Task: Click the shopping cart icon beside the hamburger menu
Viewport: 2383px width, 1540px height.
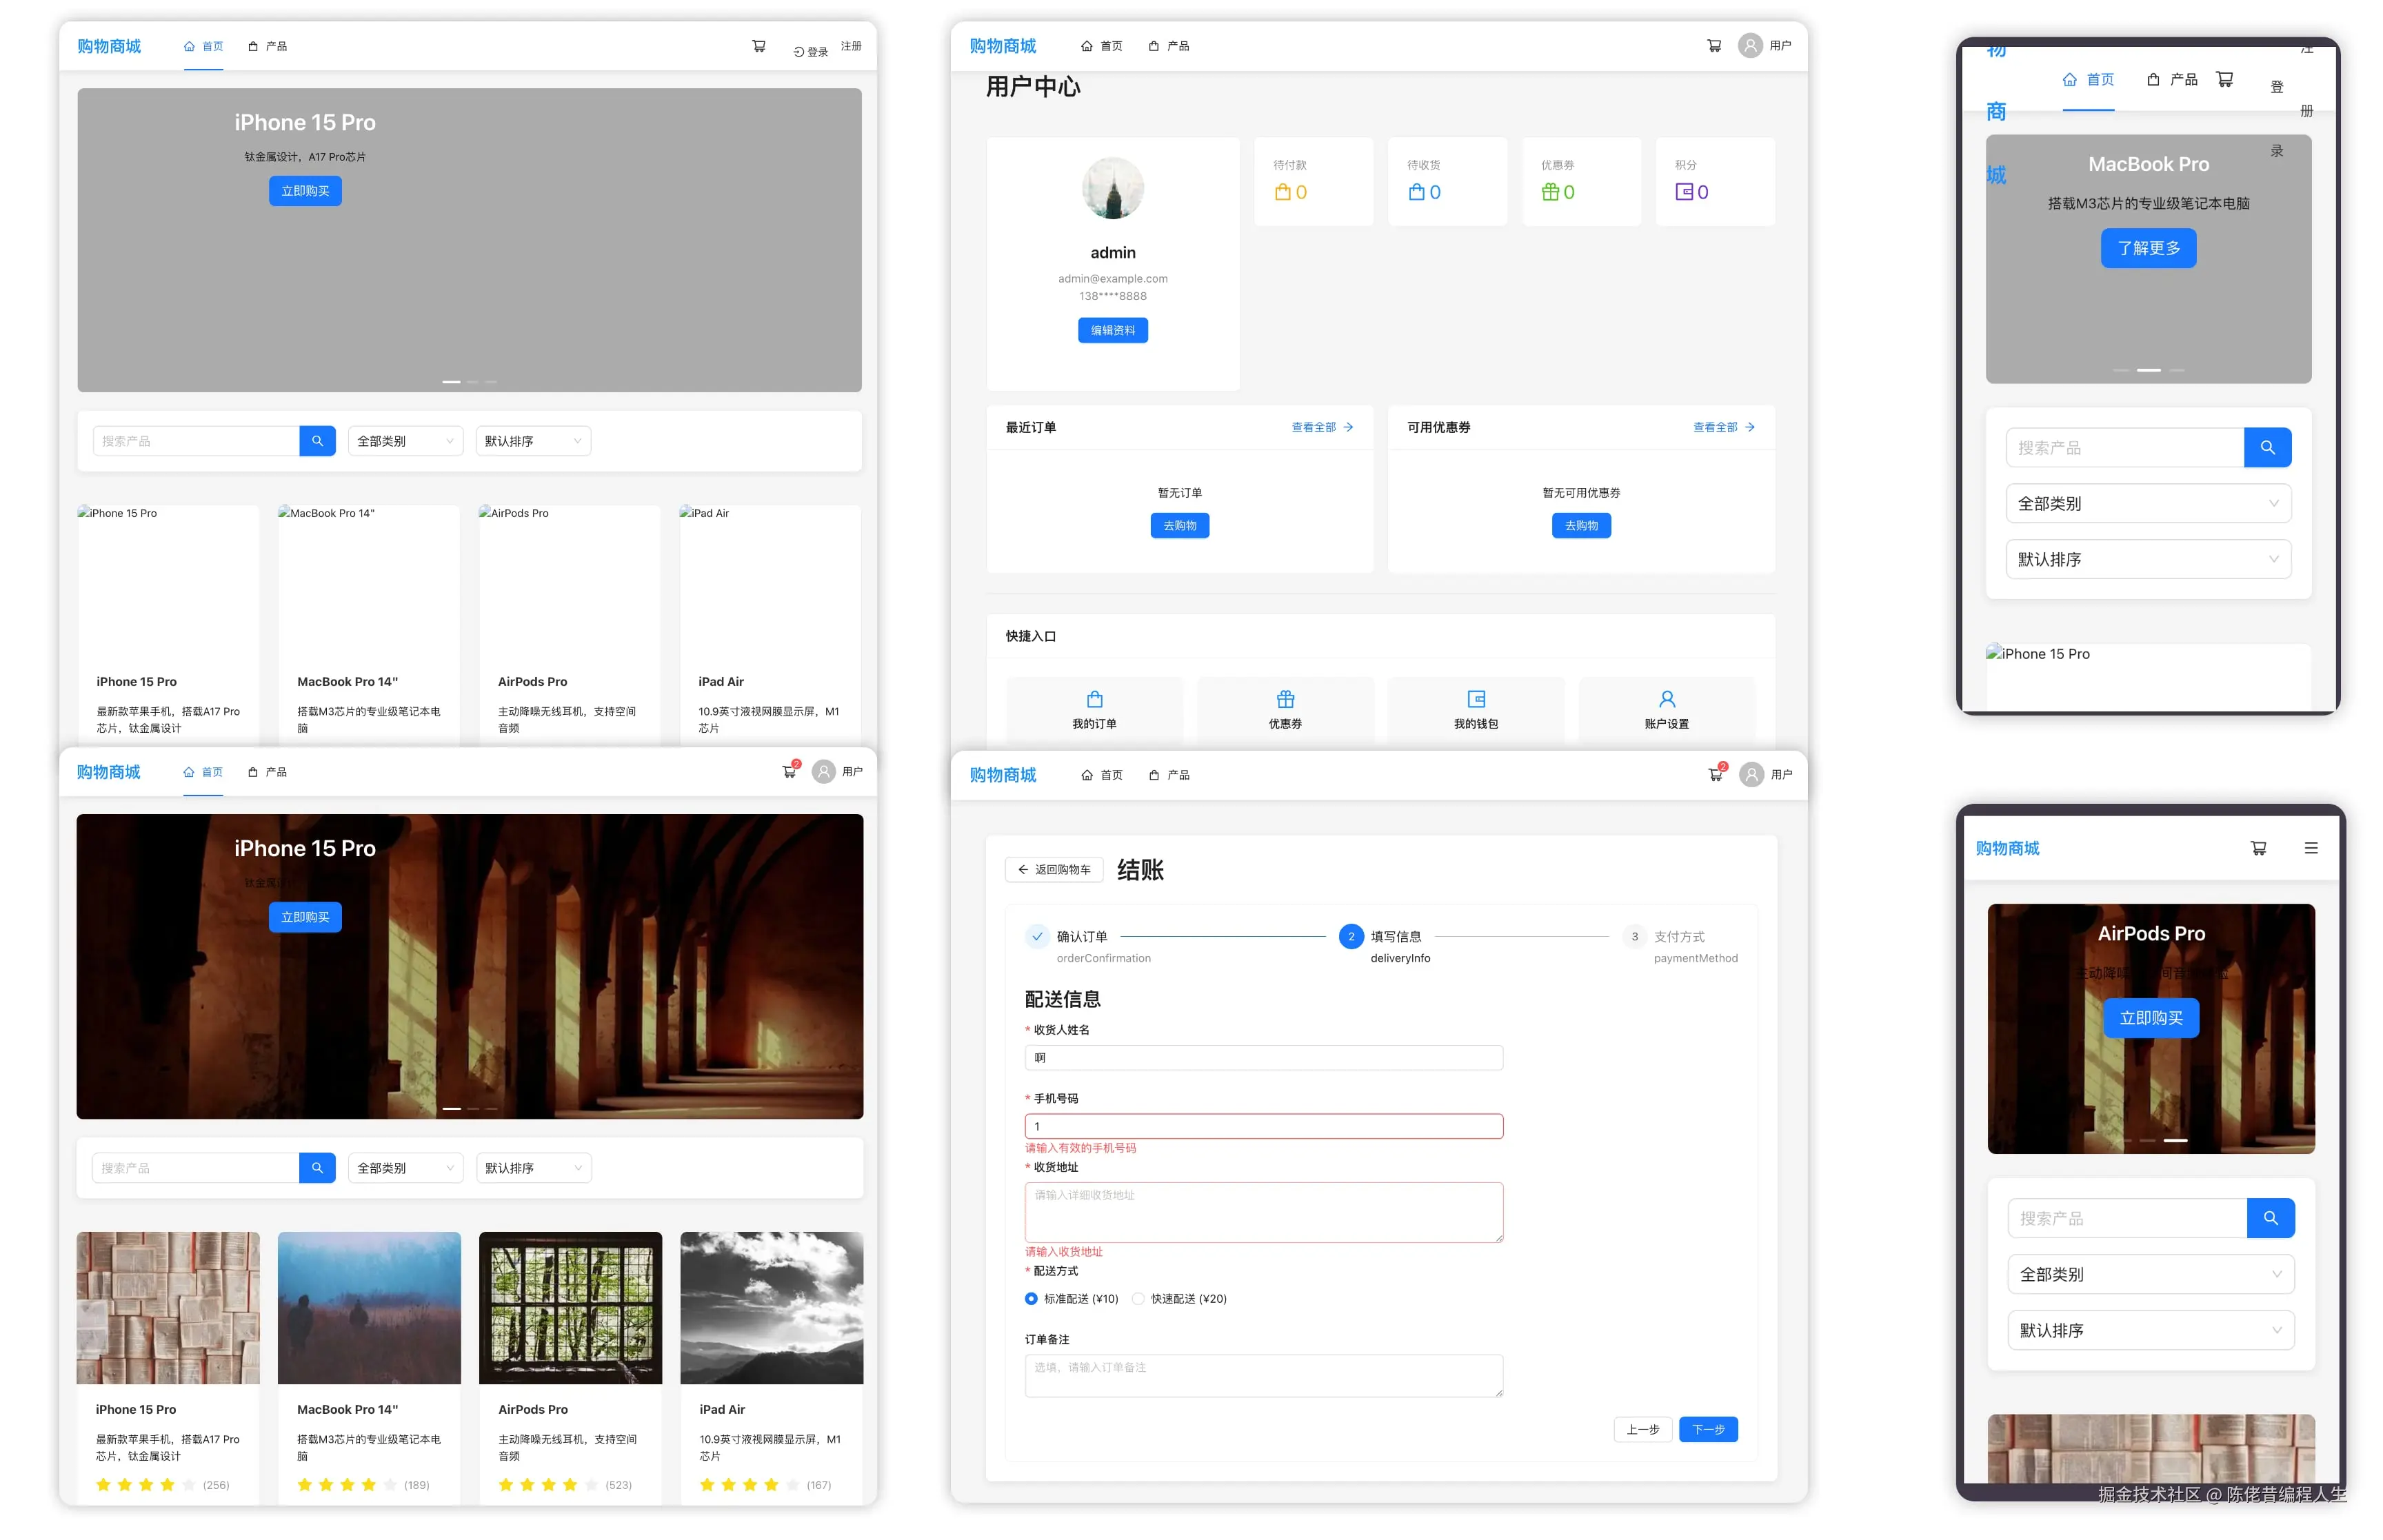Action: click(x=2257, y=848)
